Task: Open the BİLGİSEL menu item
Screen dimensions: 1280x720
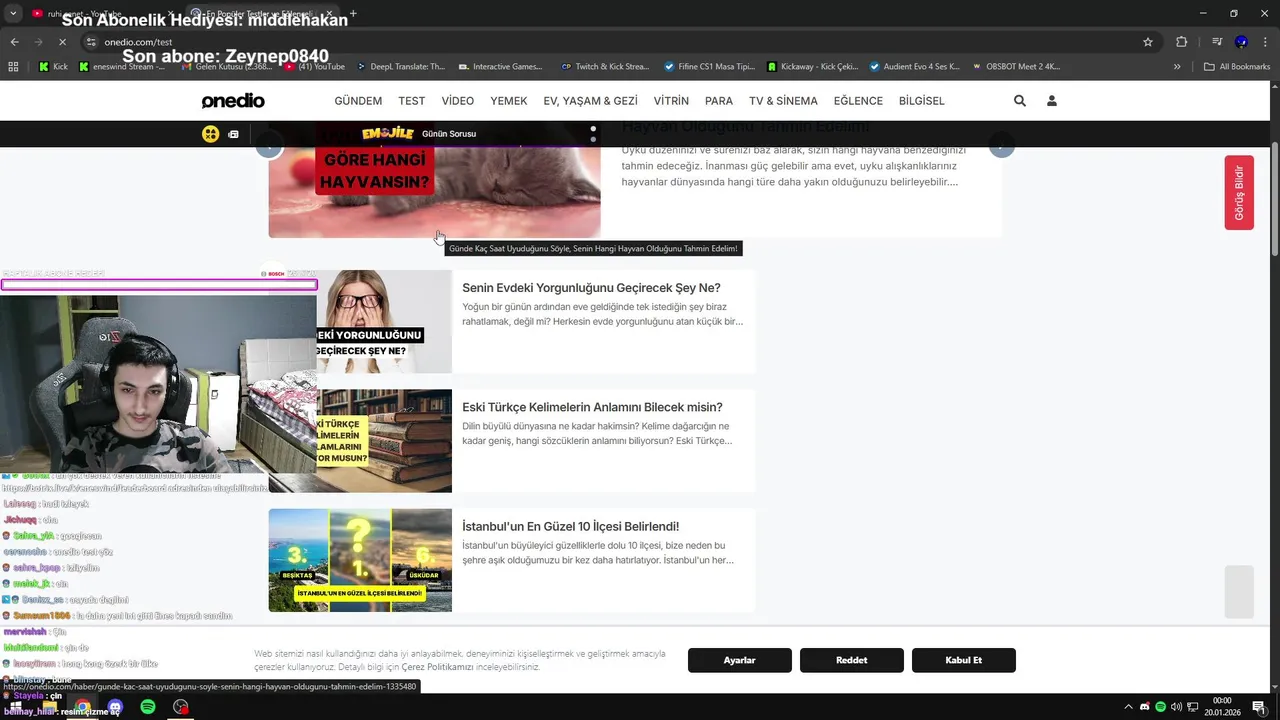Action: [921, 101]
